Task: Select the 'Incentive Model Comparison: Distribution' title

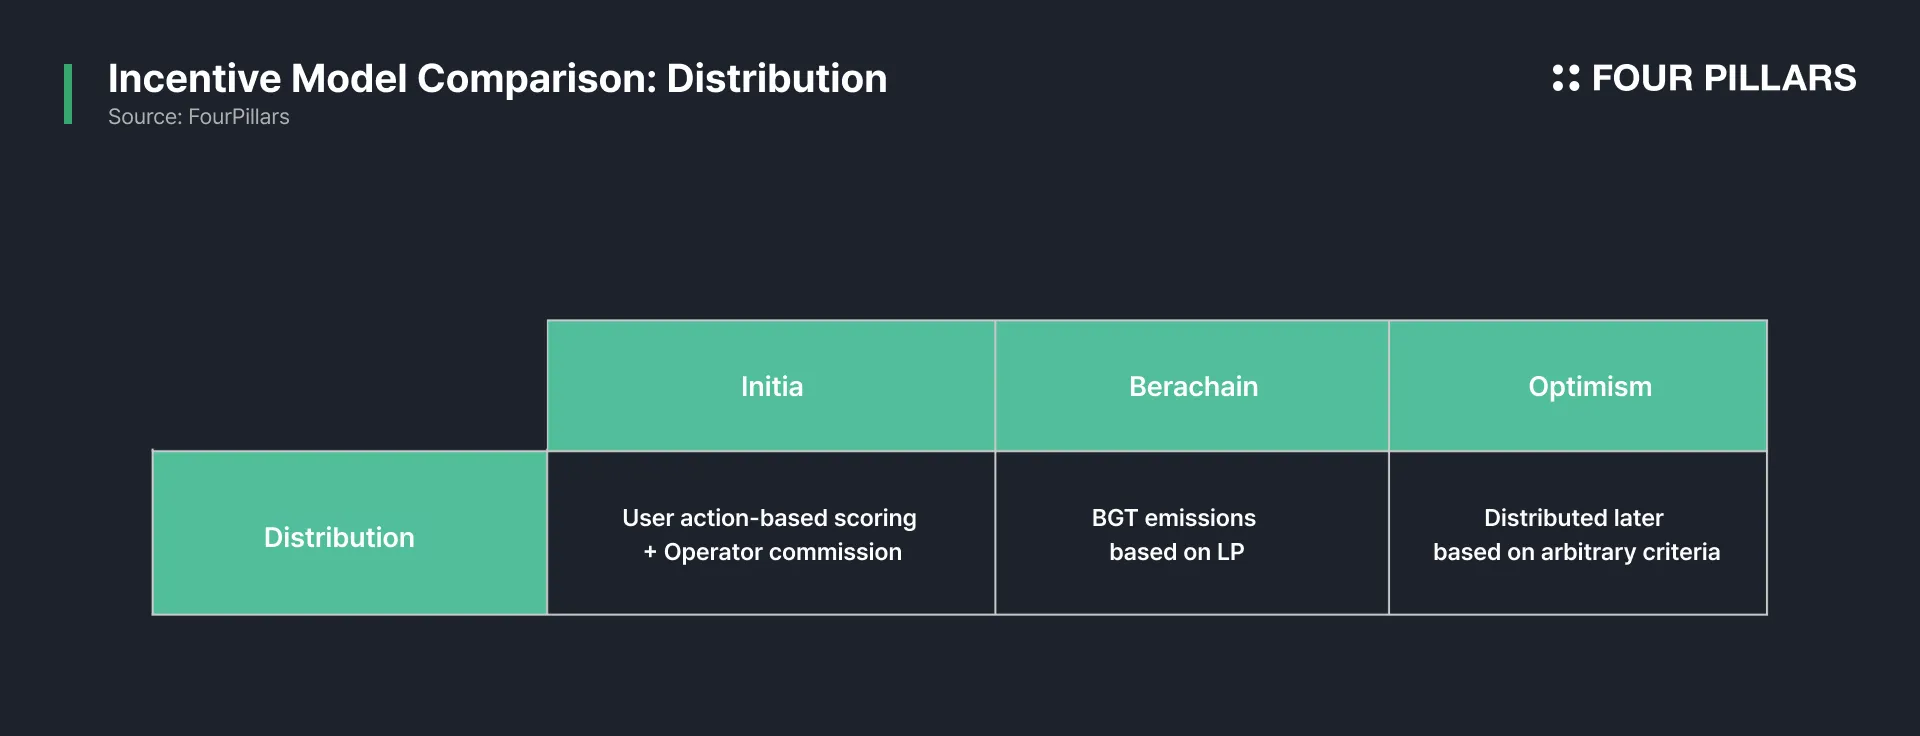Action: (497, 79)
